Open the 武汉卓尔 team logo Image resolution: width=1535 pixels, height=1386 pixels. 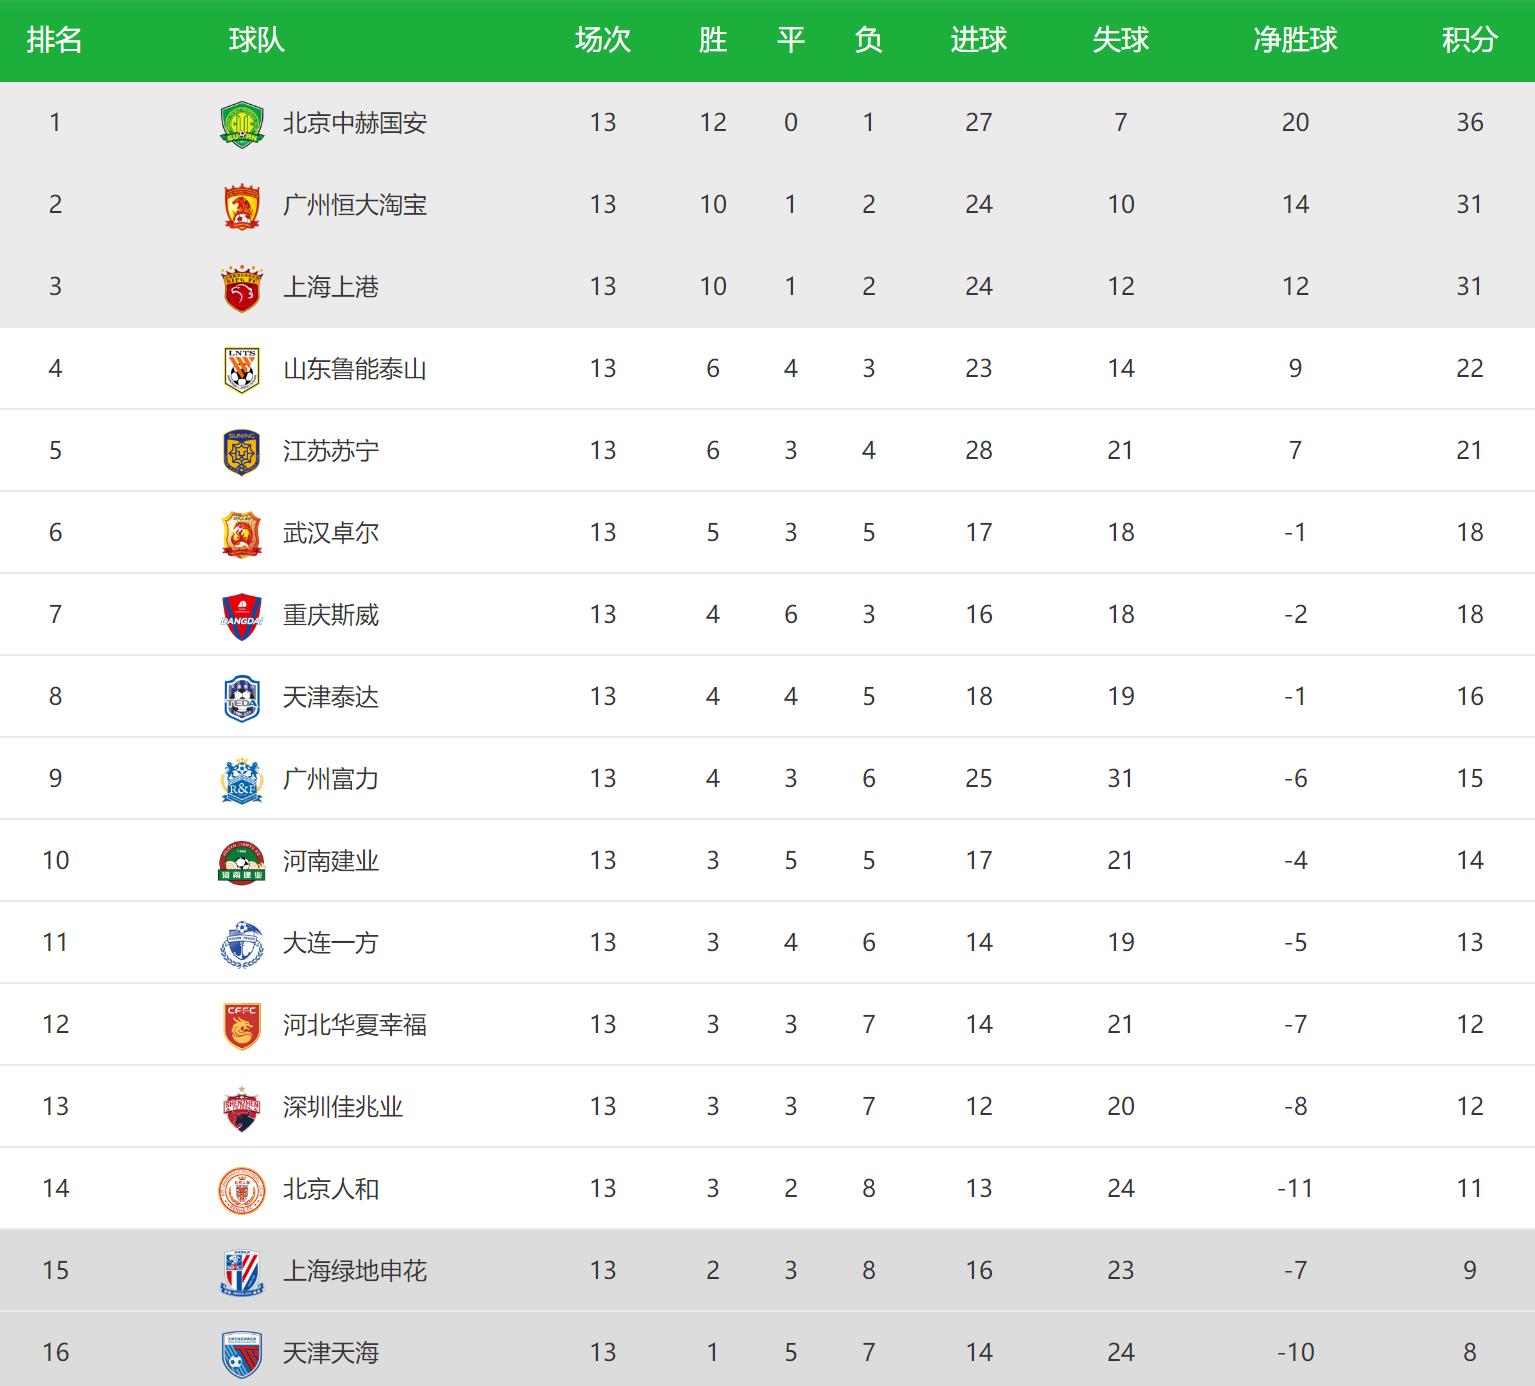241,534
